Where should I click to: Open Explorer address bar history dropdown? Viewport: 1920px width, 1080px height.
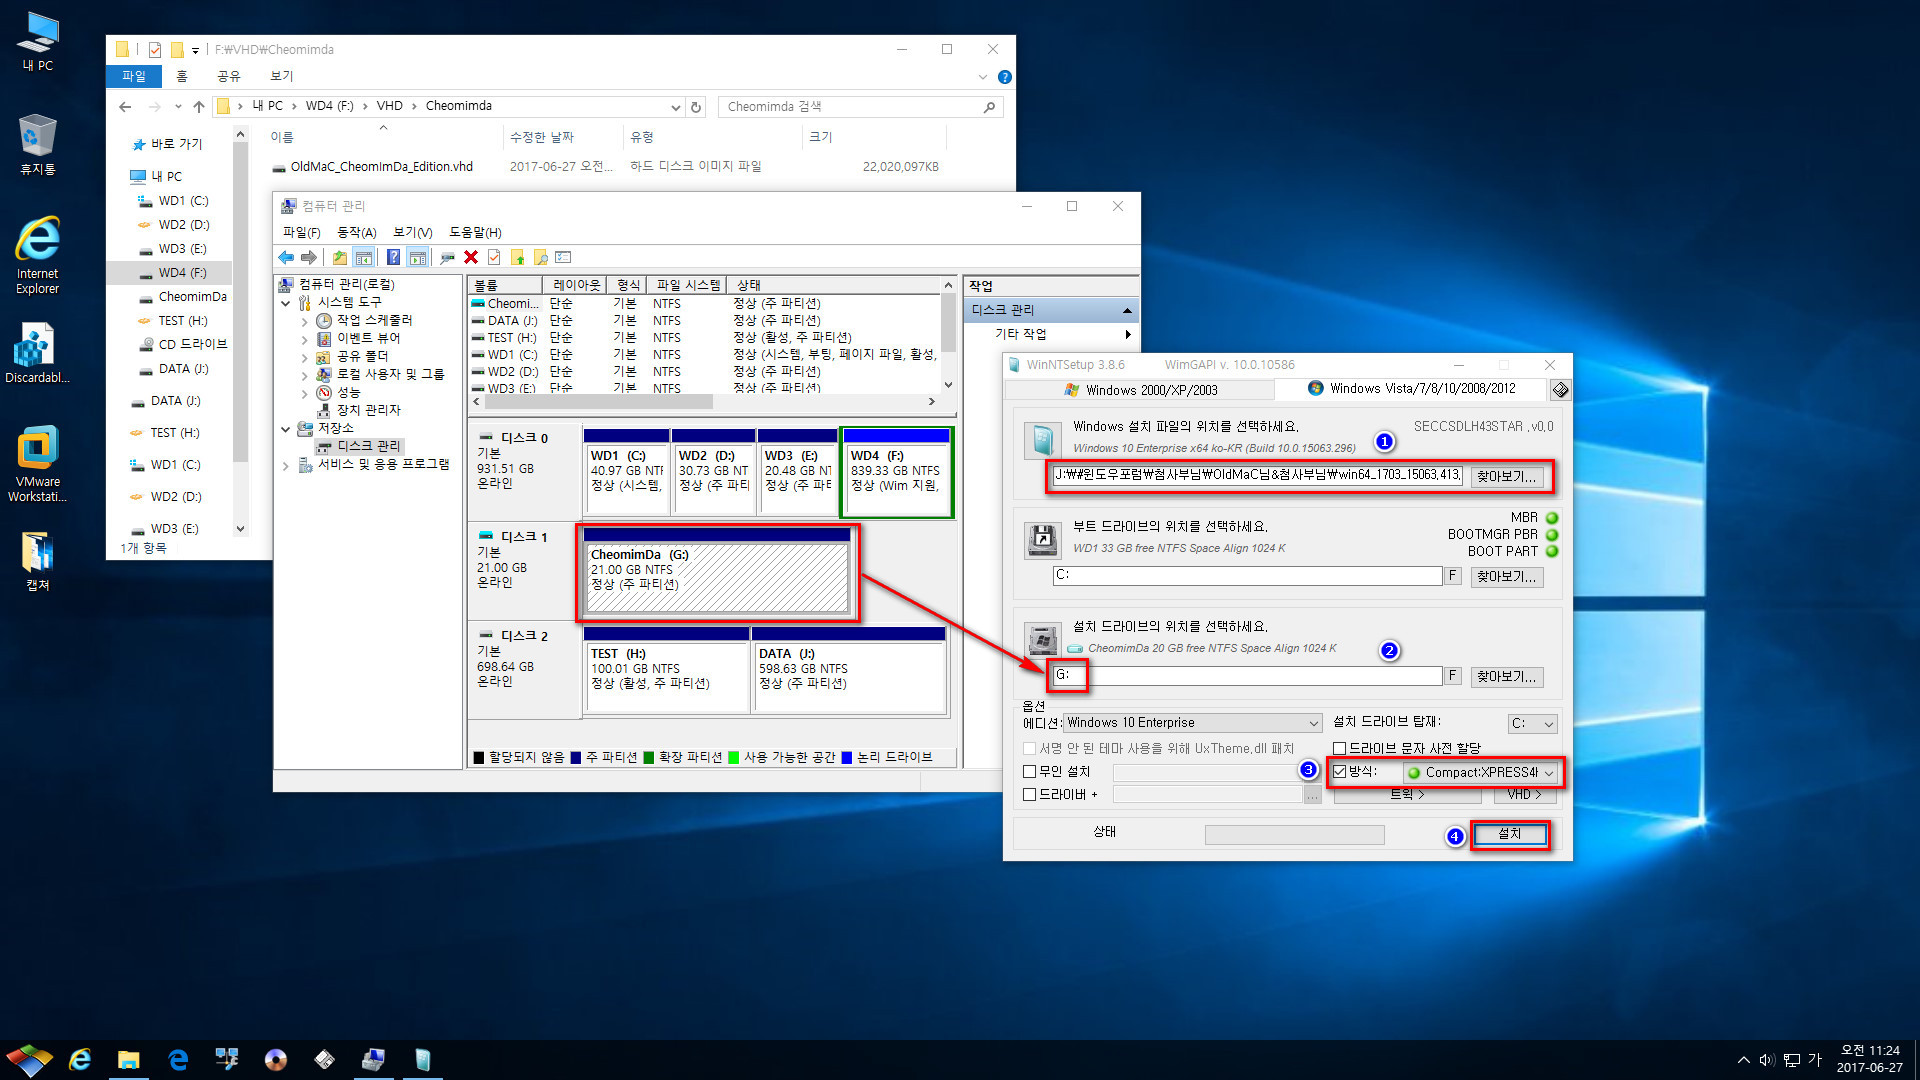676,107
